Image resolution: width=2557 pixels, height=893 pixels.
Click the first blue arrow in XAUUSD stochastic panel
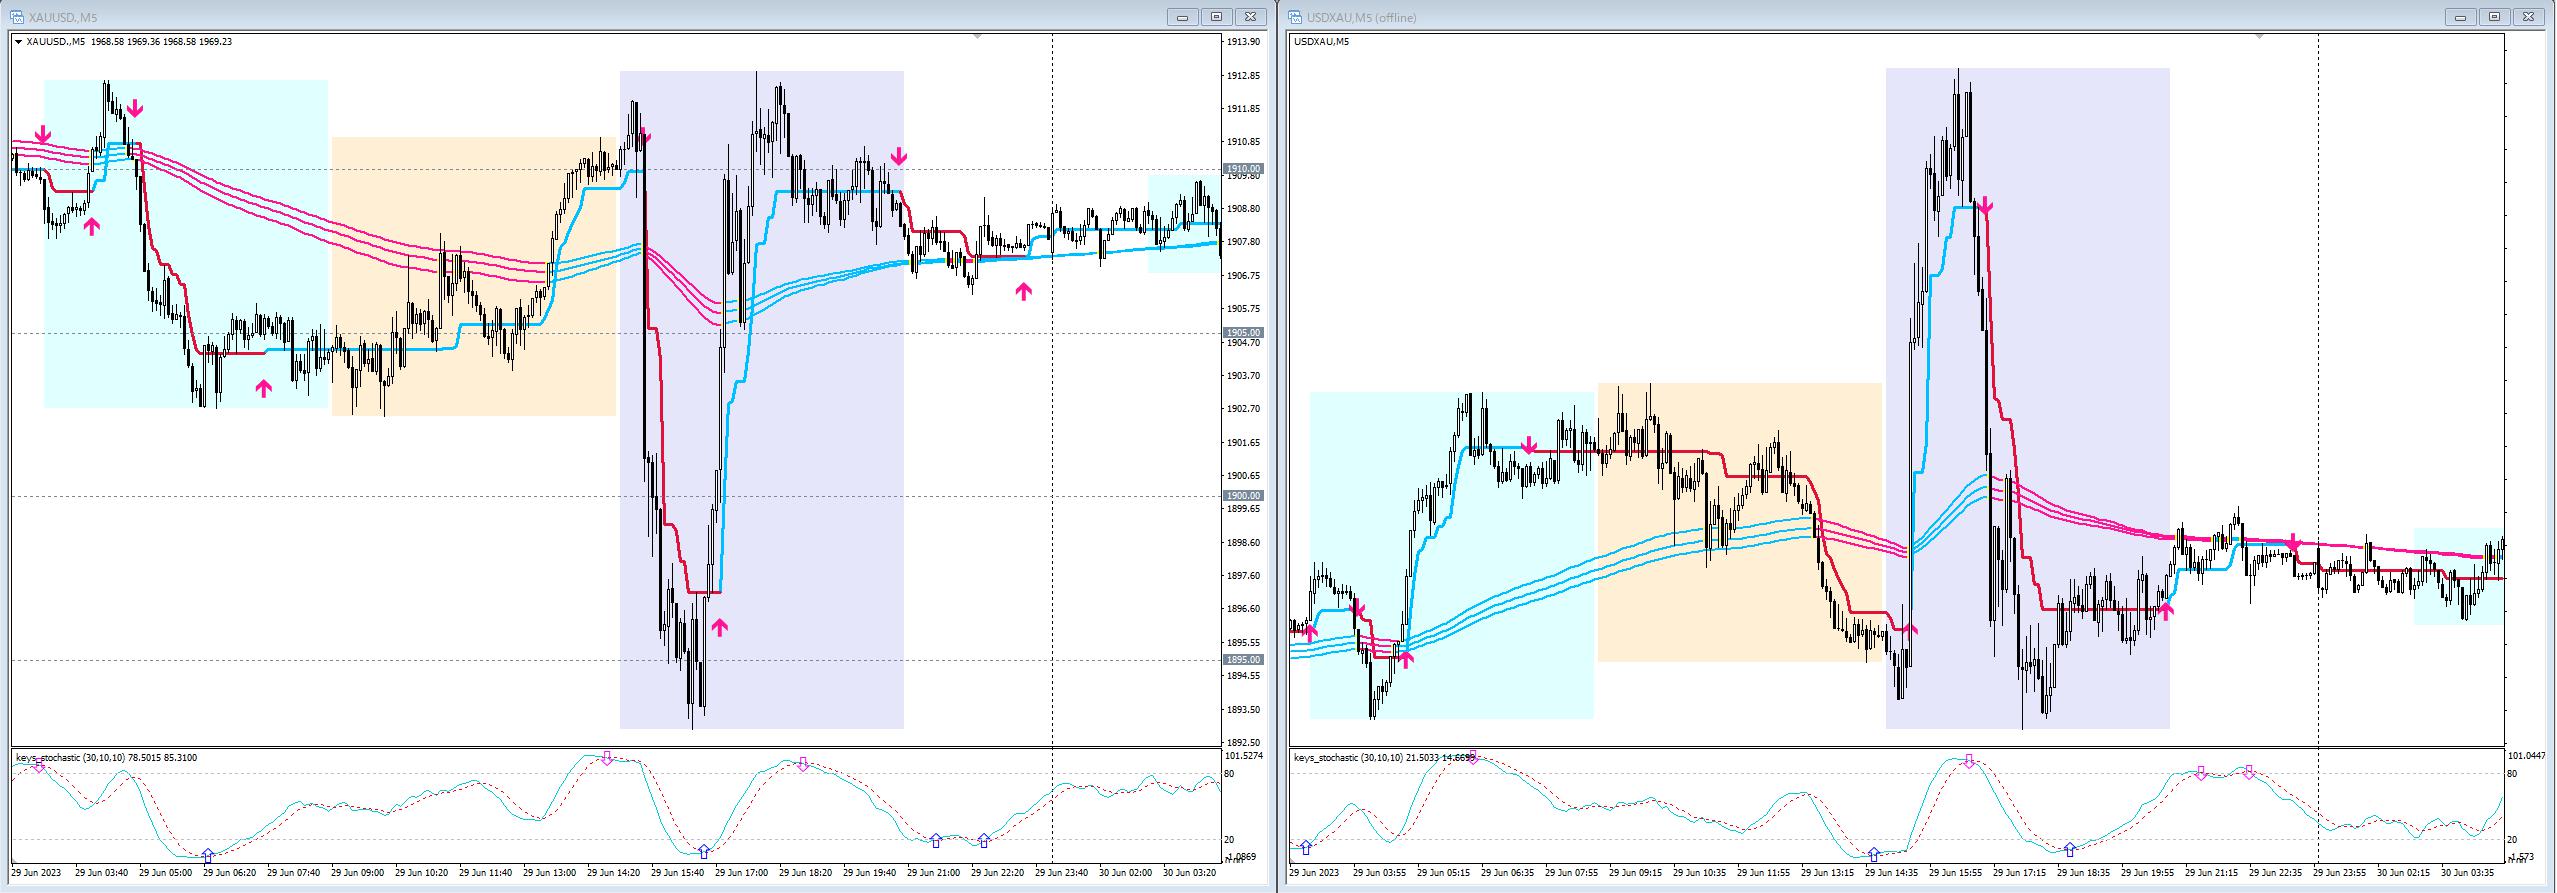[x=207, y=855]
